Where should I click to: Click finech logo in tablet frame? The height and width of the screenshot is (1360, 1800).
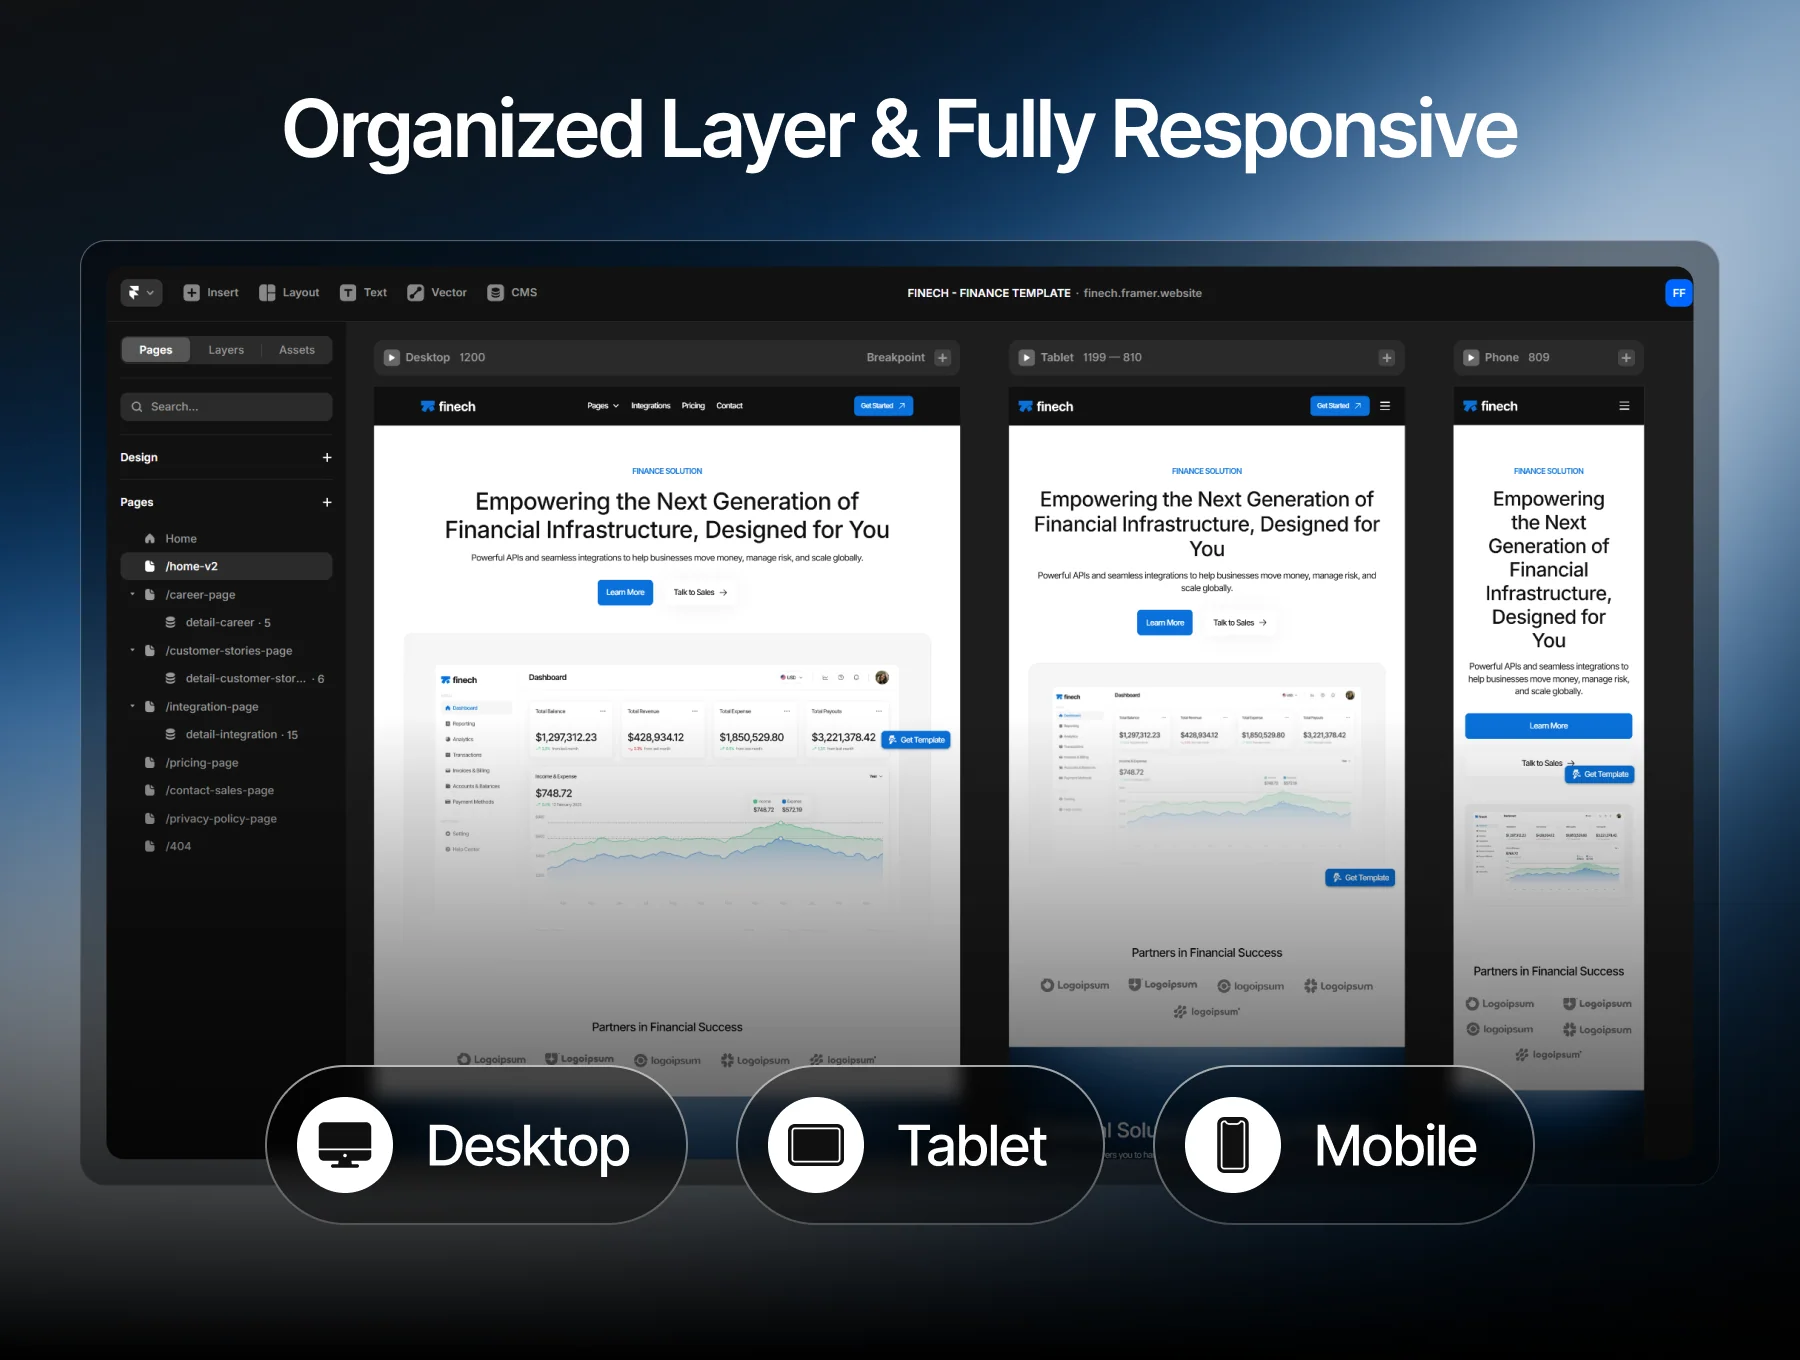coord(1045,406)
